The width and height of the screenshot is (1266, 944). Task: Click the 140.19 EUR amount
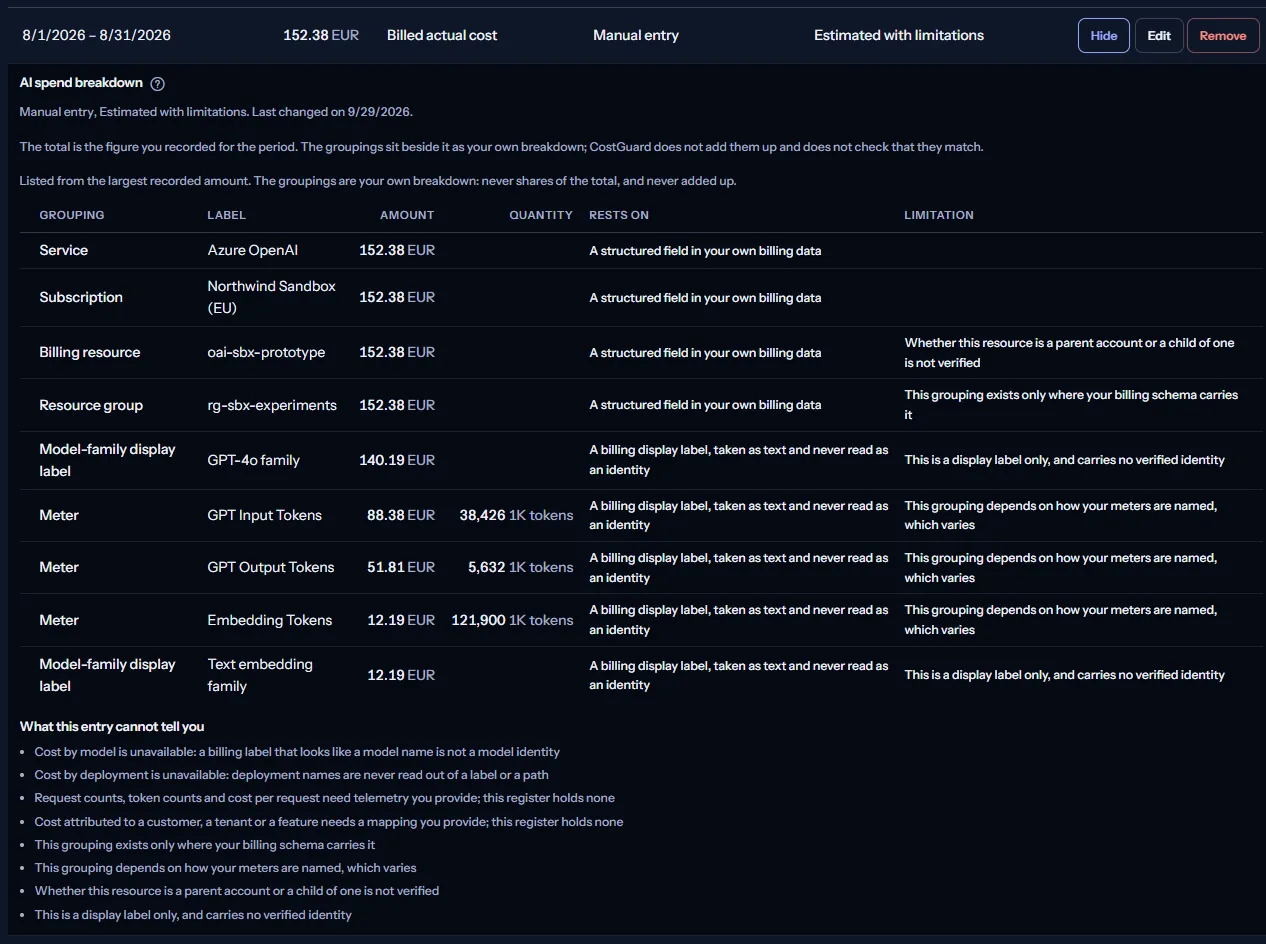click(397, 460)
